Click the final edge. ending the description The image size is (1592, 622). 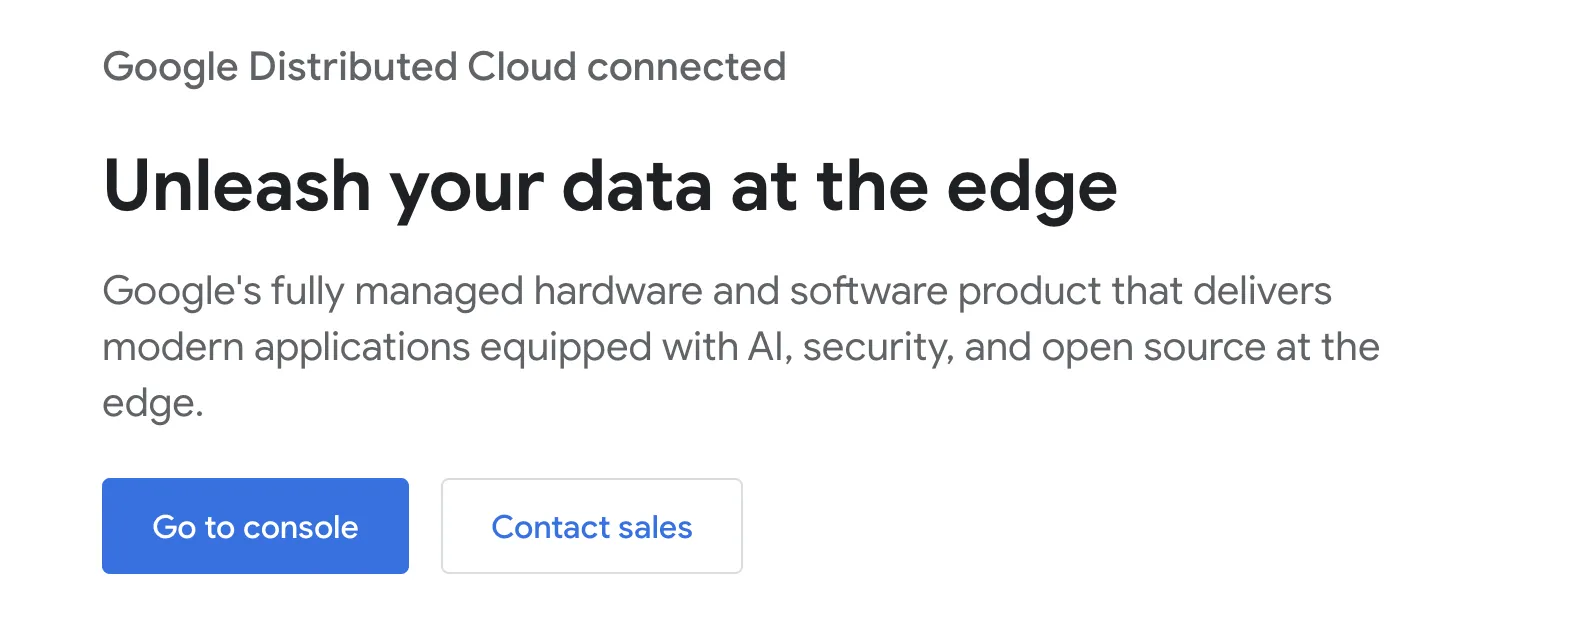152,403
